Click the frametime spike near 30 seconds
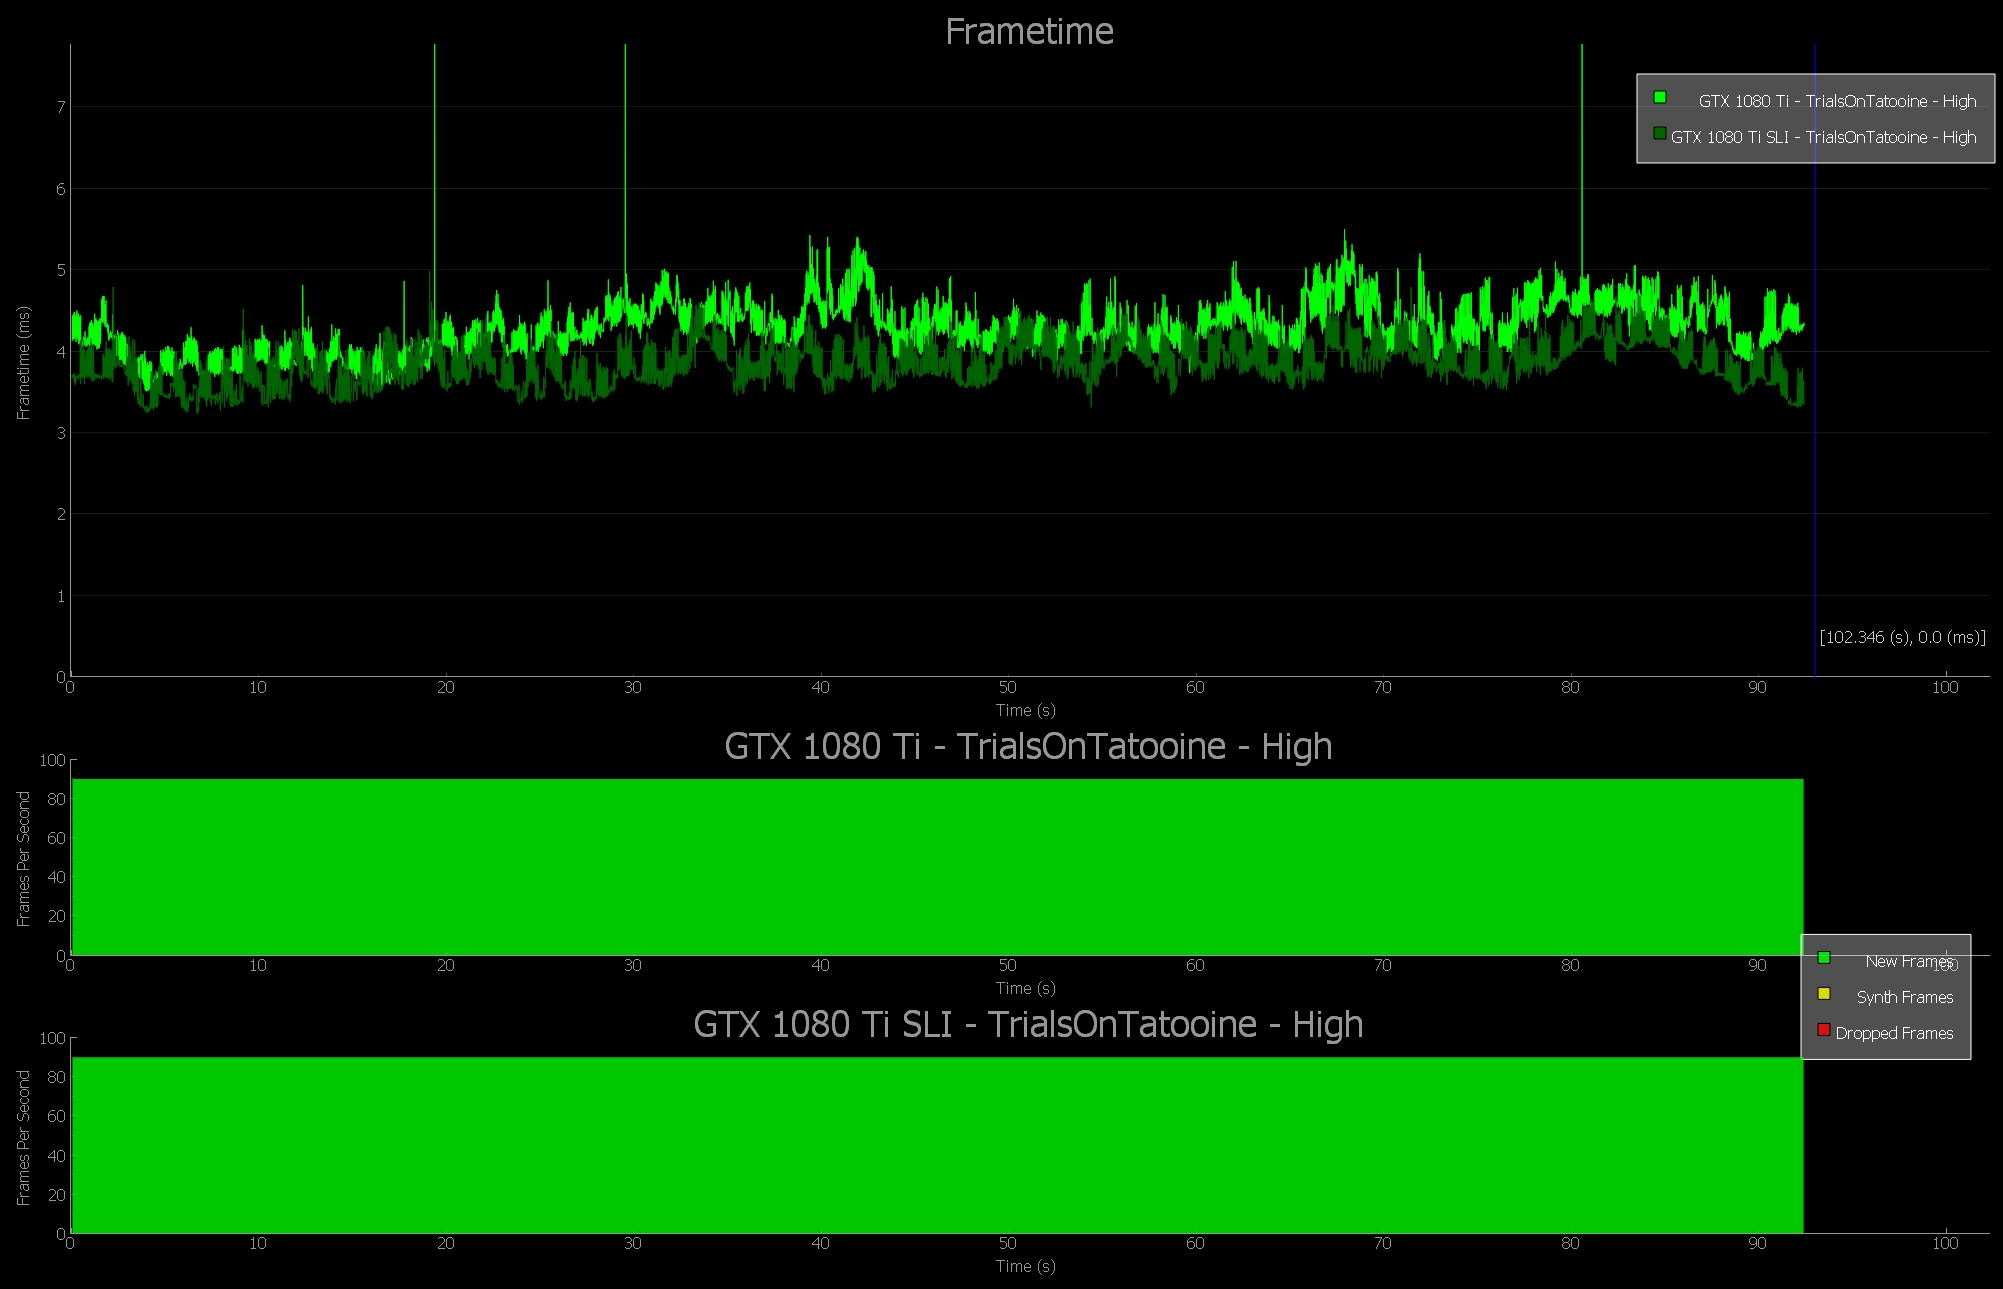 tap(625, 150)
